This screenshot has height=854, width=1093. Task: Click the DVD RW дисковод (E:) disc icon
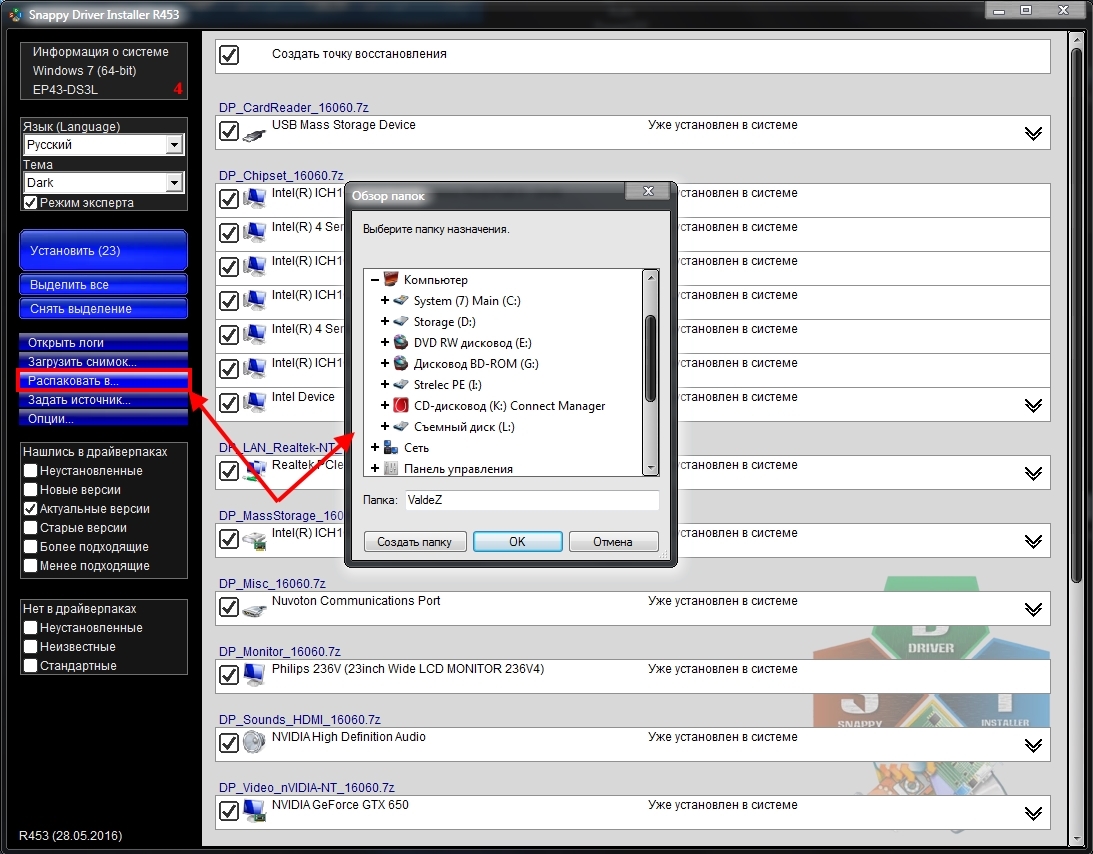tap(401, 342)
